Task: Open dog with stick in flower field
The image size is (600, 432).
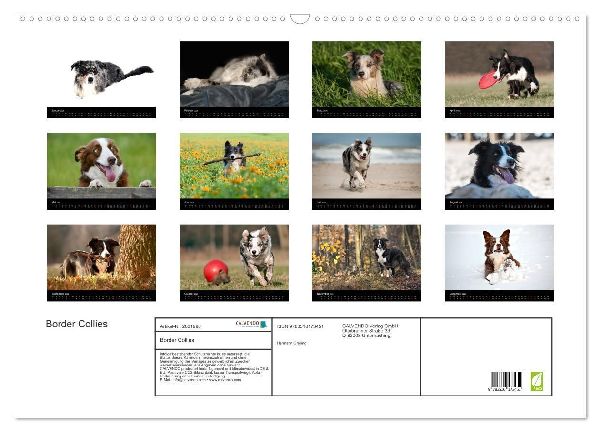Action: (234, 171)
